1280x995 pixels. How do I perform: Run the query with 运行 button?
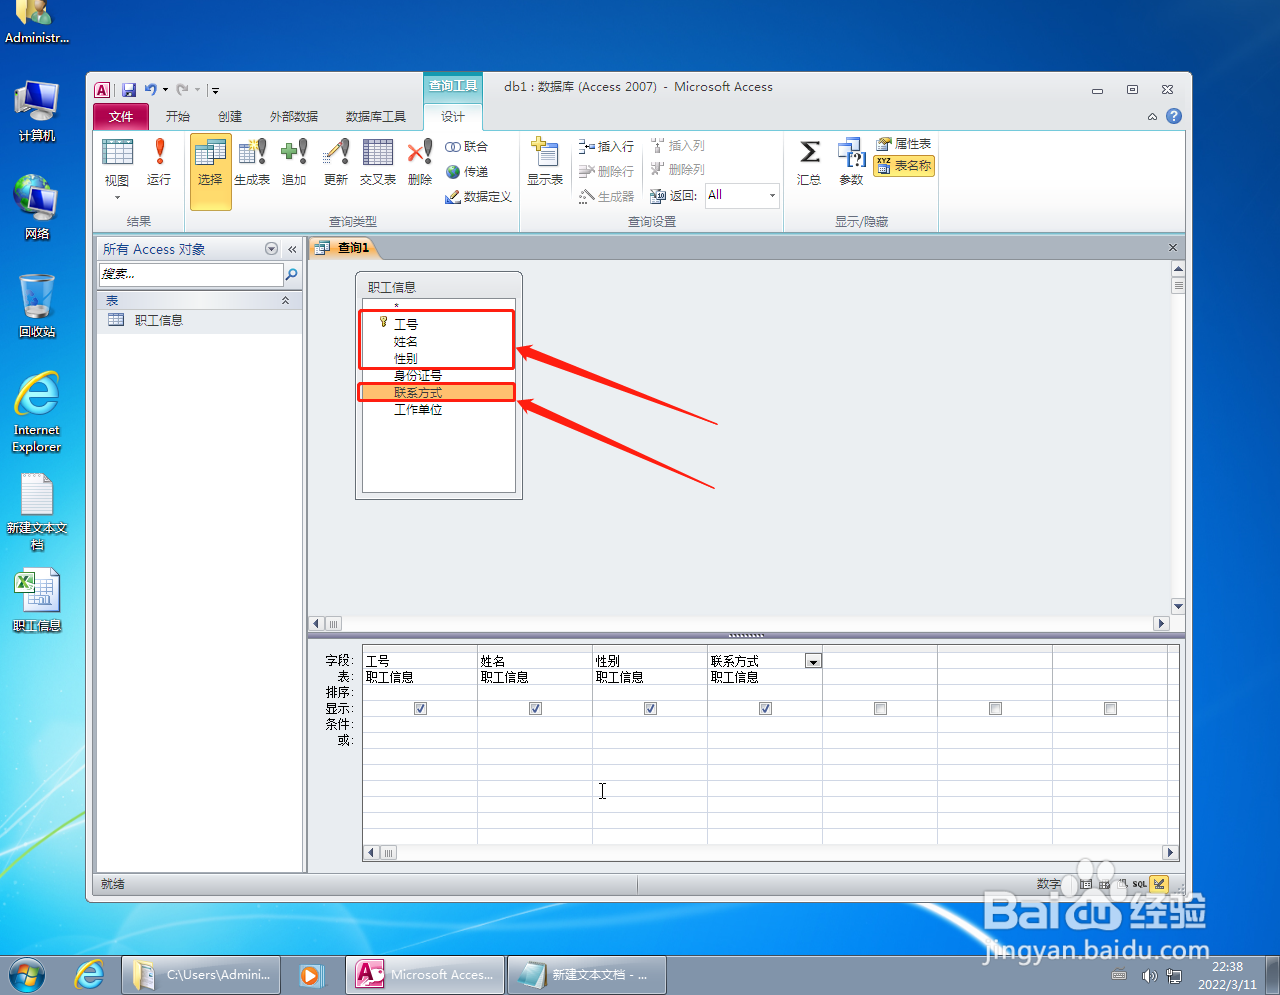(x=159, y=162)
